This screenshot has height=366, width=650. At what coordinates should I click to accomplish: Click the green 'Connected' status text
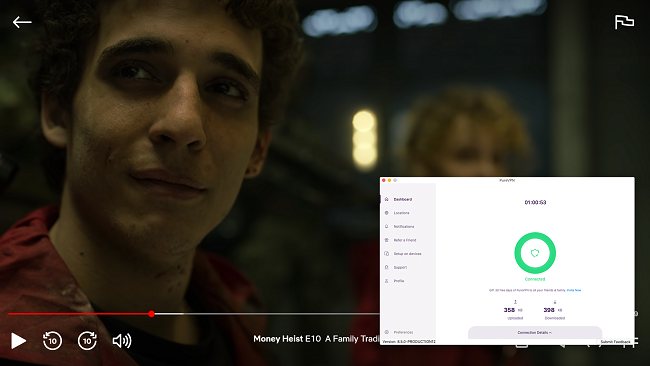[535, 279]
